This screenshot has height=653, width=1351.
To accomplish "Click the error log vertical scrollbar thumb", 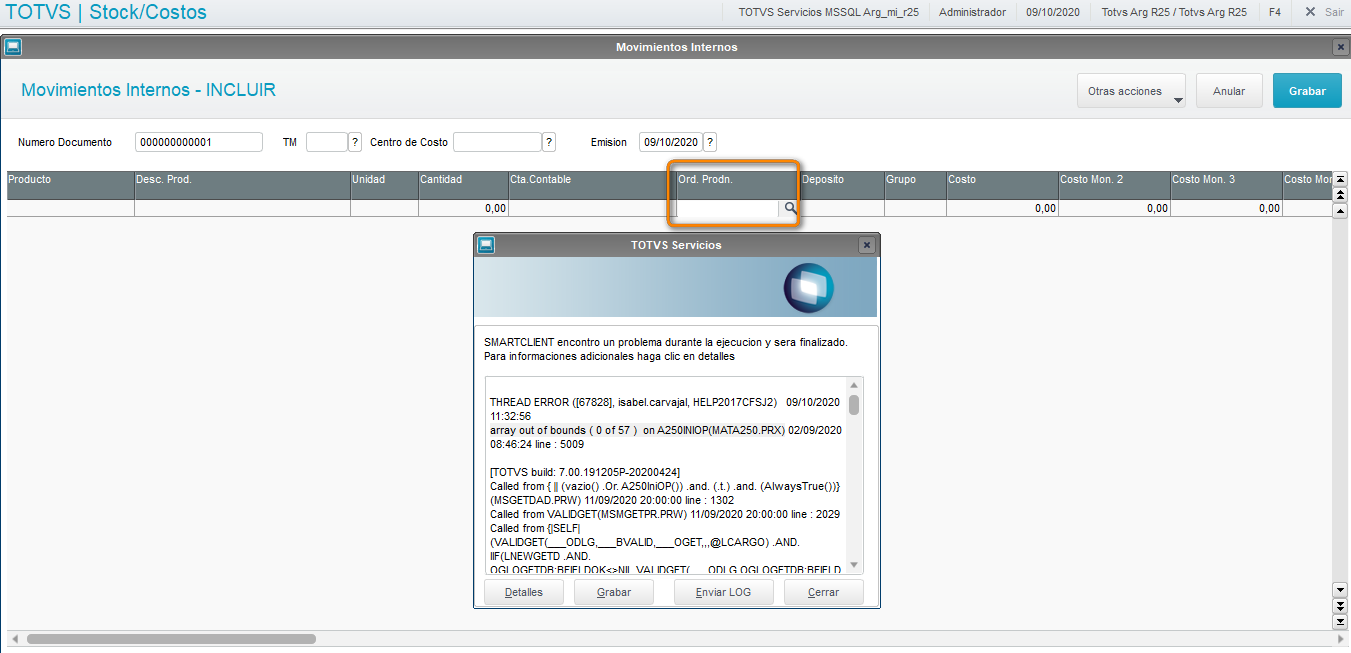I will click(x=854, y=405).
